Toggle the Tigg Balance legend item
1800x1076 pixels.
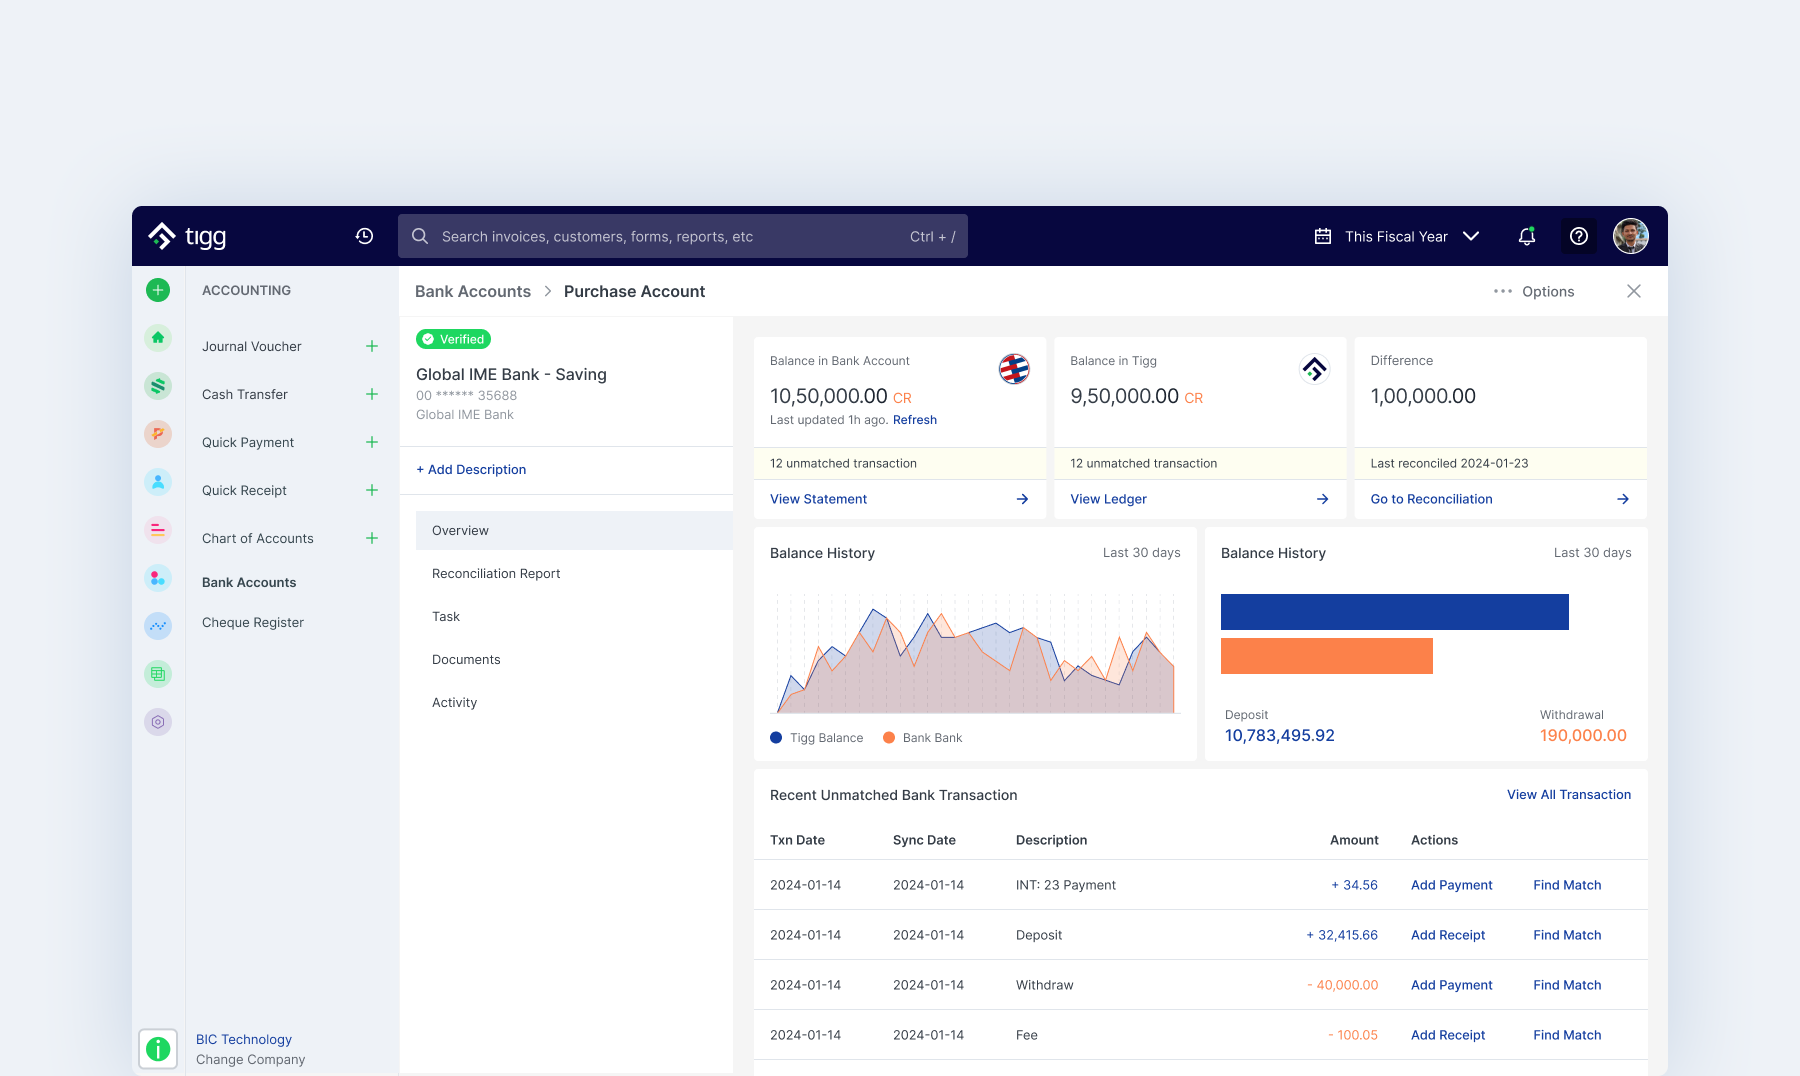click(x=816, y=738)
